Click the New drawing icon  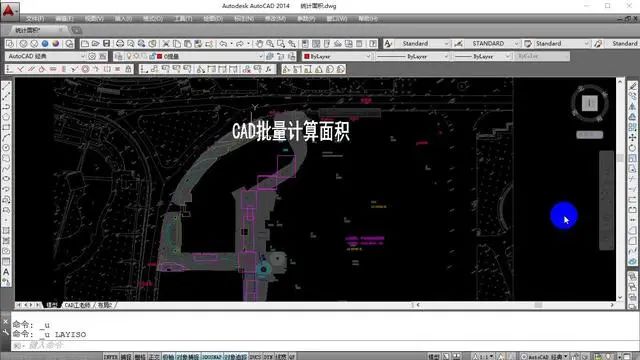[x=85, y=44]
